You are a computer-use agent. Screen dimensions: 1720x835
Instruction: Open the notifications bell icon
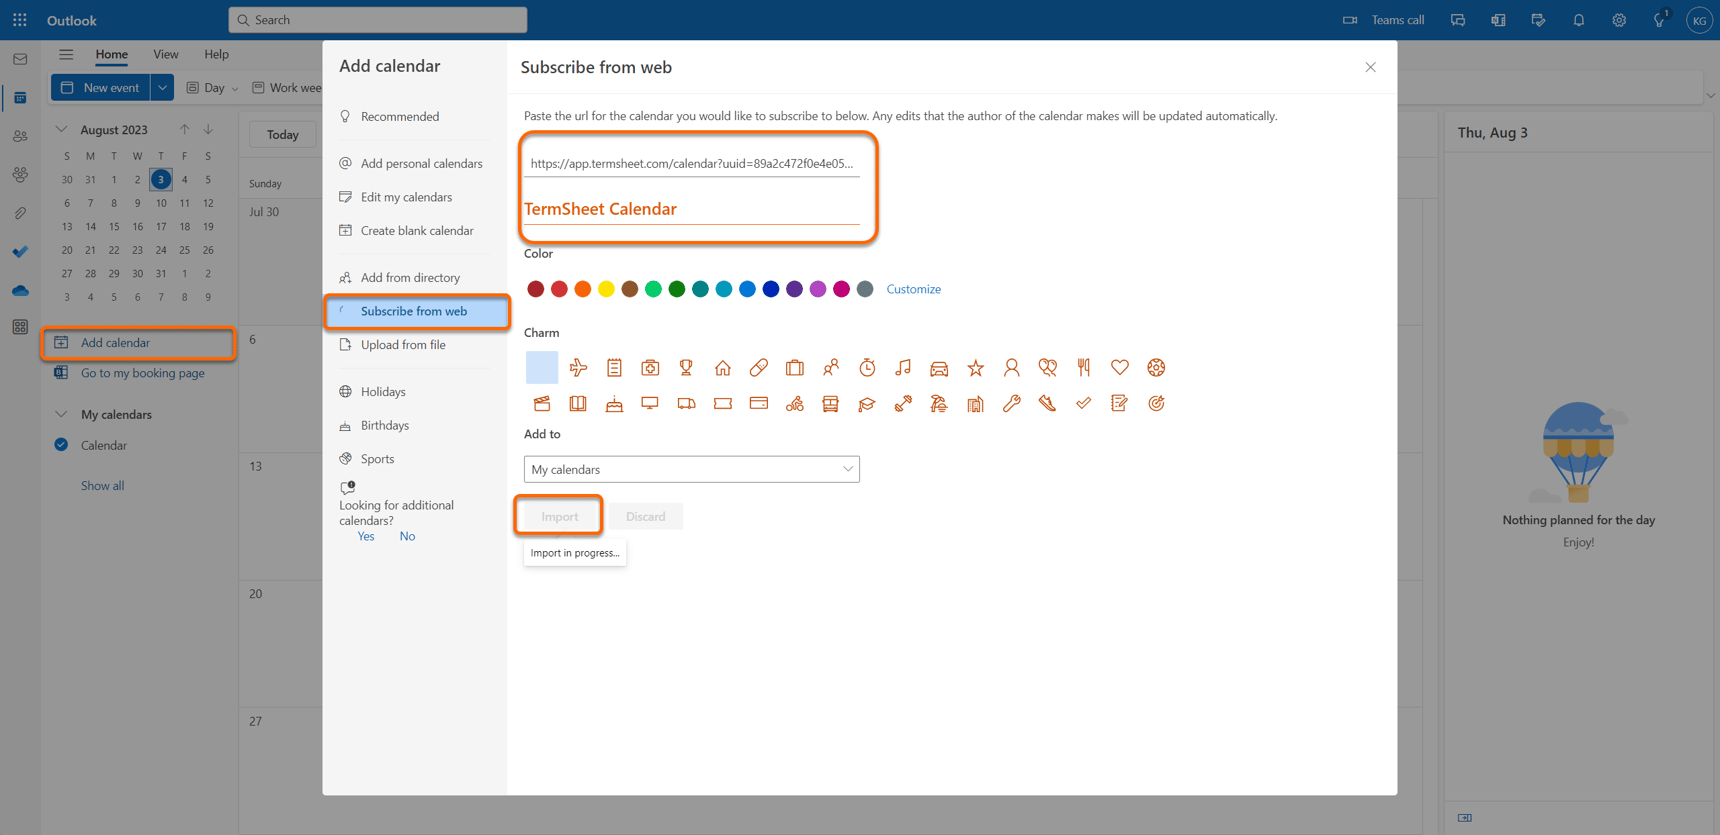[1579, 20]
